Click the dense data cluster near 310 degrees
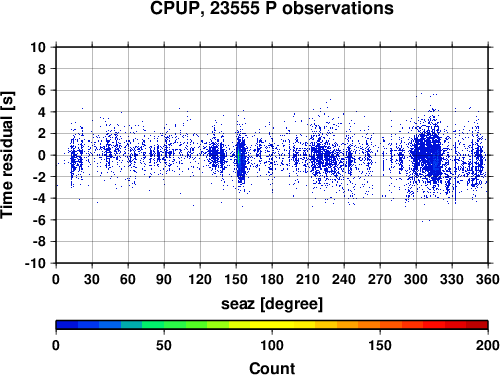Viewport: 500px width, 375px height. coord(428,155)
